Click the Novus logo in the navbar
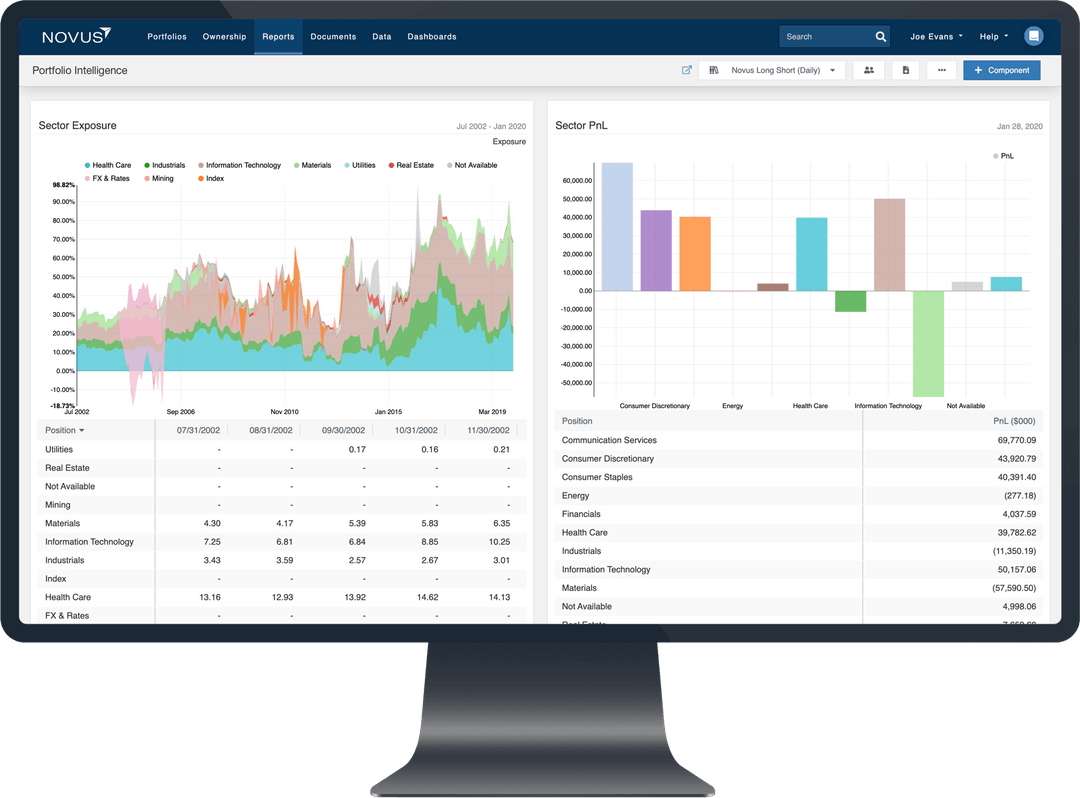1080x798 pixels. tap(76, 35)
